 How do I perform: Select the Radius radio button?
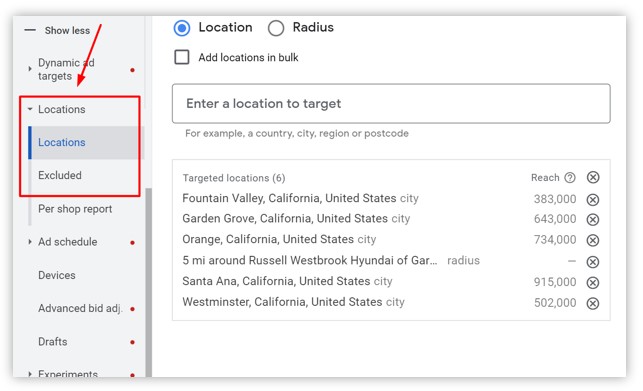pyautogui.click(x=276, y=28)
